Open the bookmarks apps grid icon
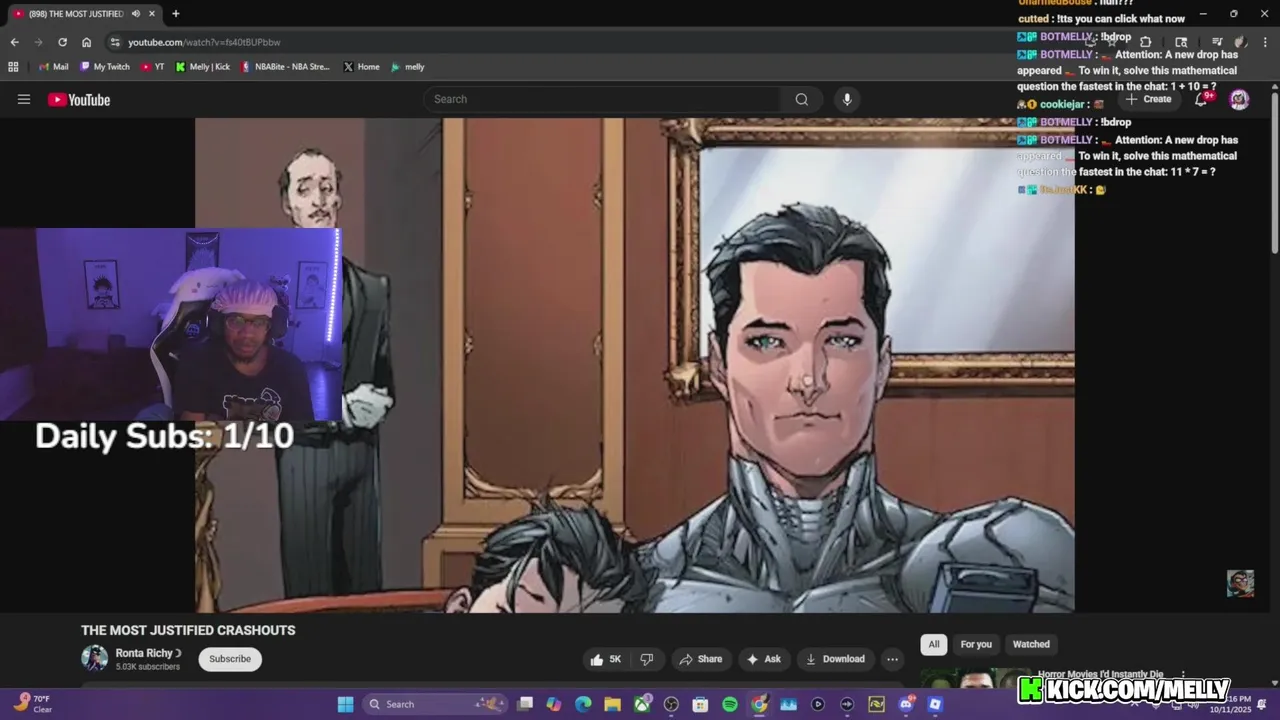Screen dimensions: 1280x720 (x=13, y=67)
